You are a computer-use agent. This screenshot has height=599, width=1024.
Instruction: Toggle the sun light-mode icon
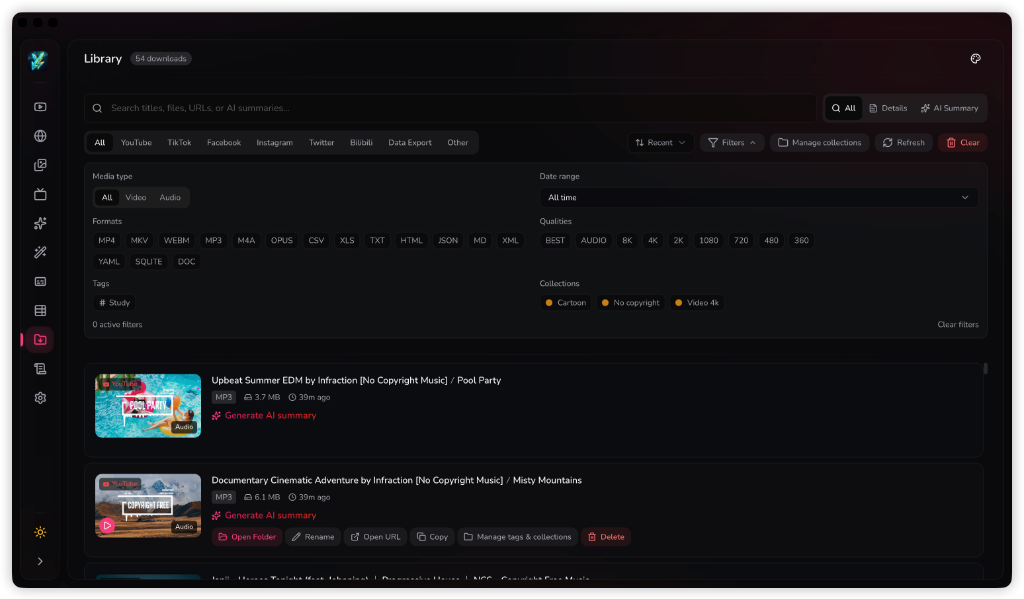pos(40,532)
